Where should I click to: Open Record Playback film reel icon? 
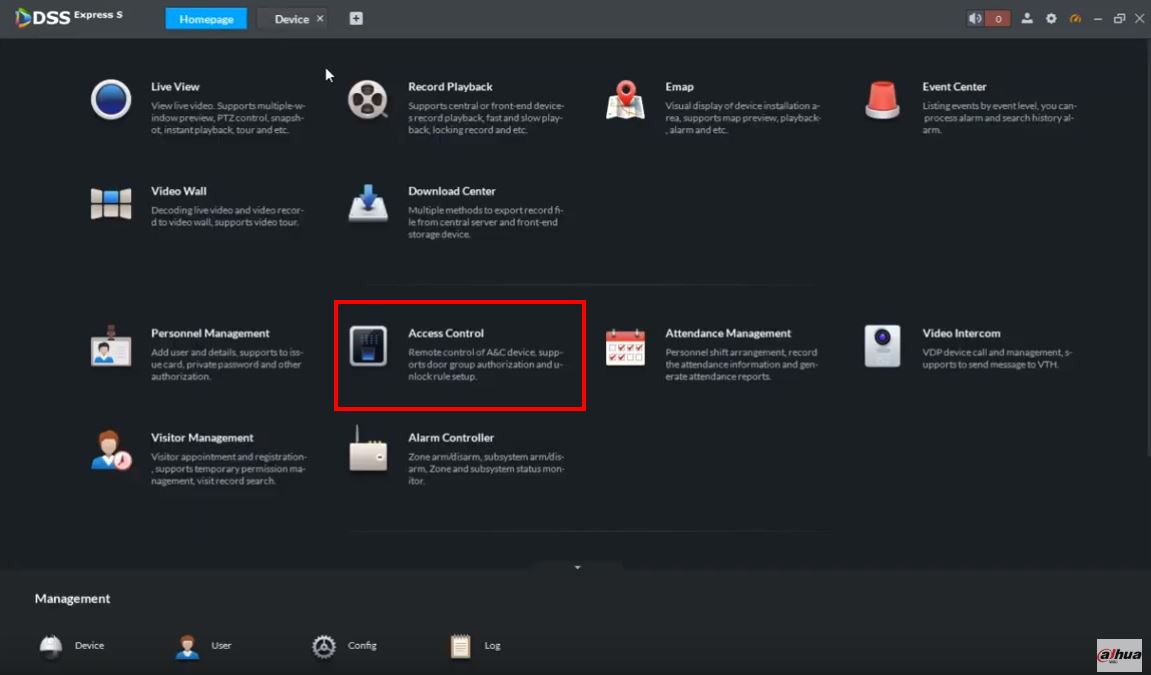tap(368, 100)
